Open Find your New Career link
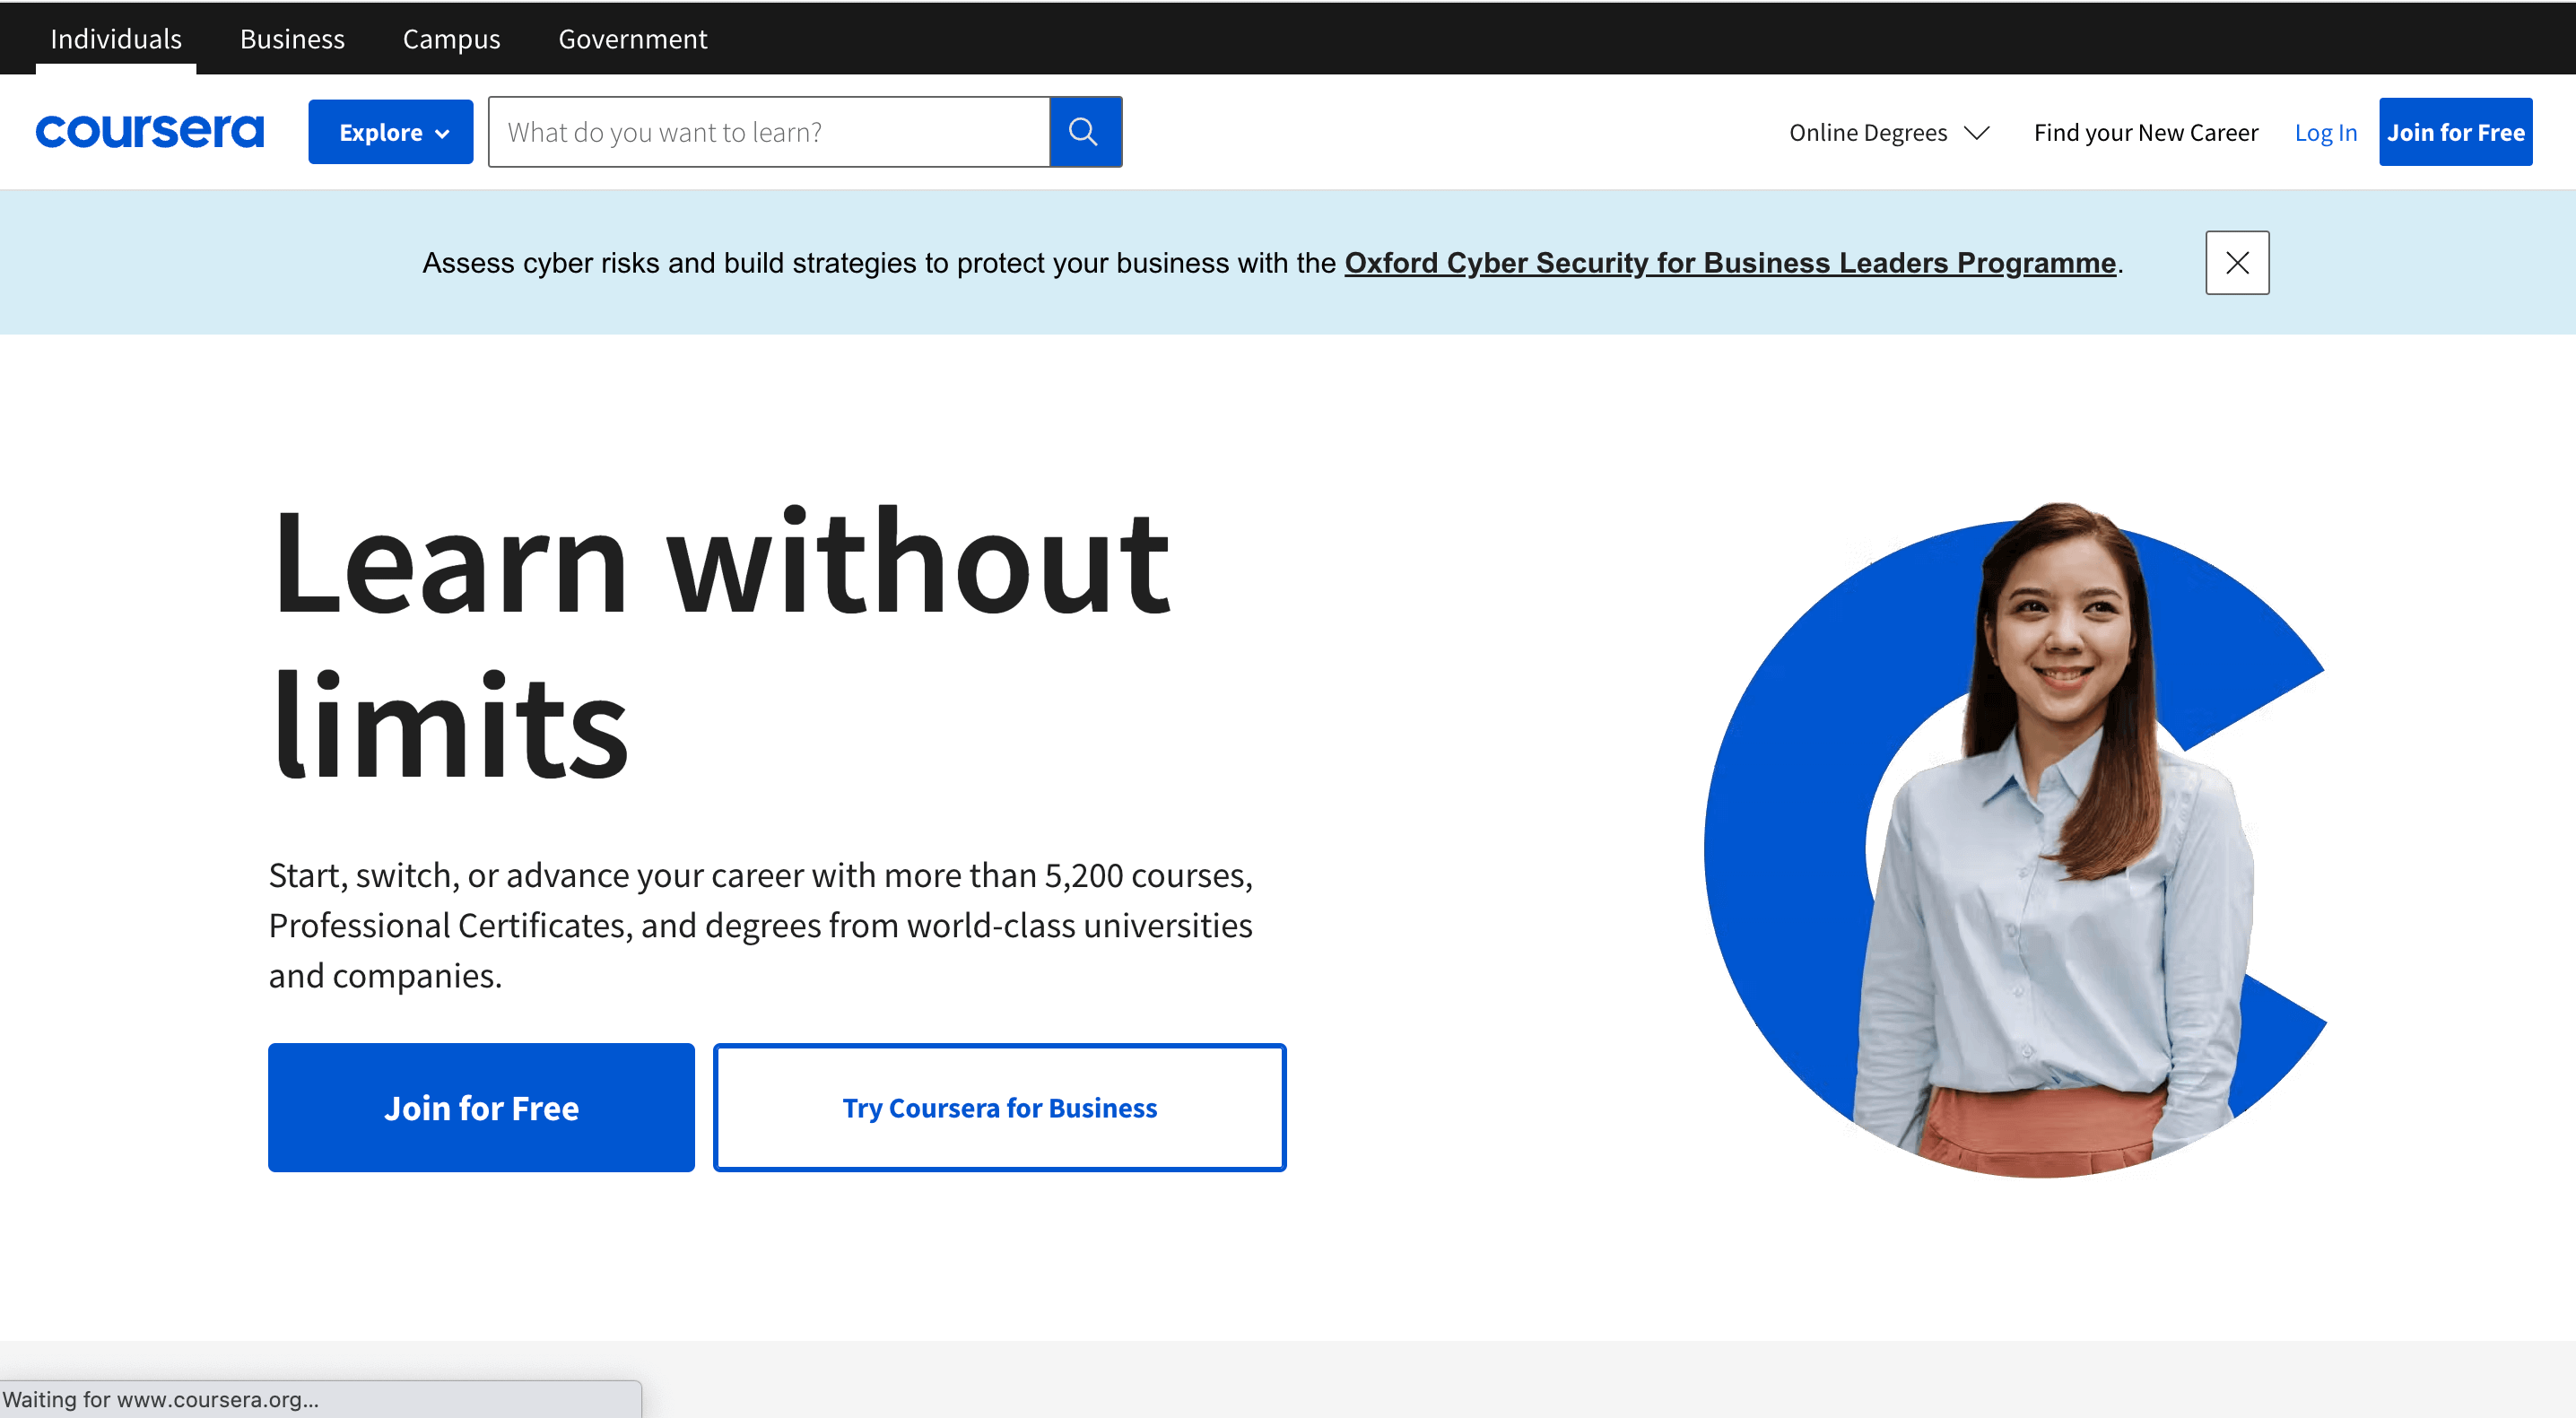 [x=2145, y=132]
